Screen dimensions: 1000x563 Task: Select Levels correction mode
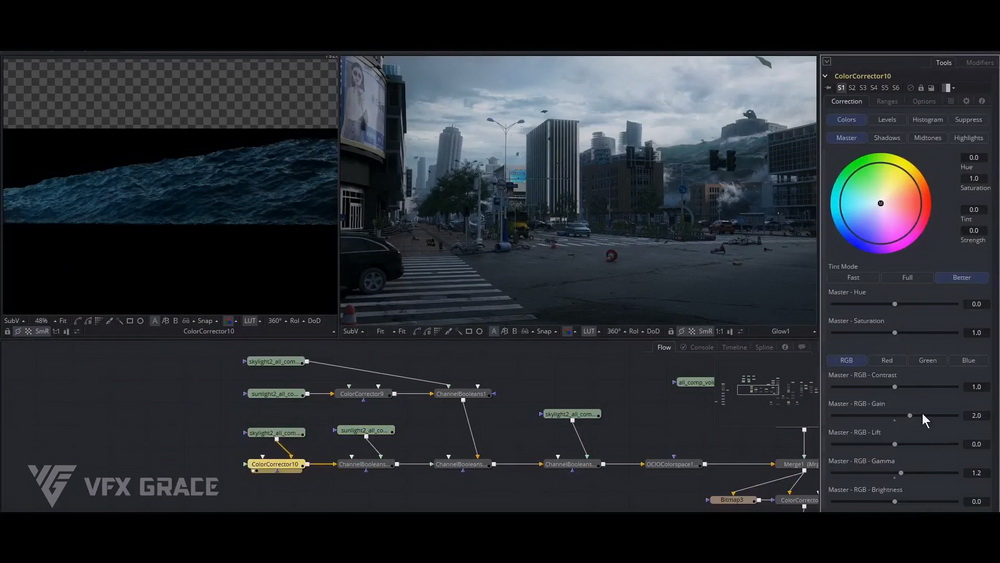tap(886, 119)
